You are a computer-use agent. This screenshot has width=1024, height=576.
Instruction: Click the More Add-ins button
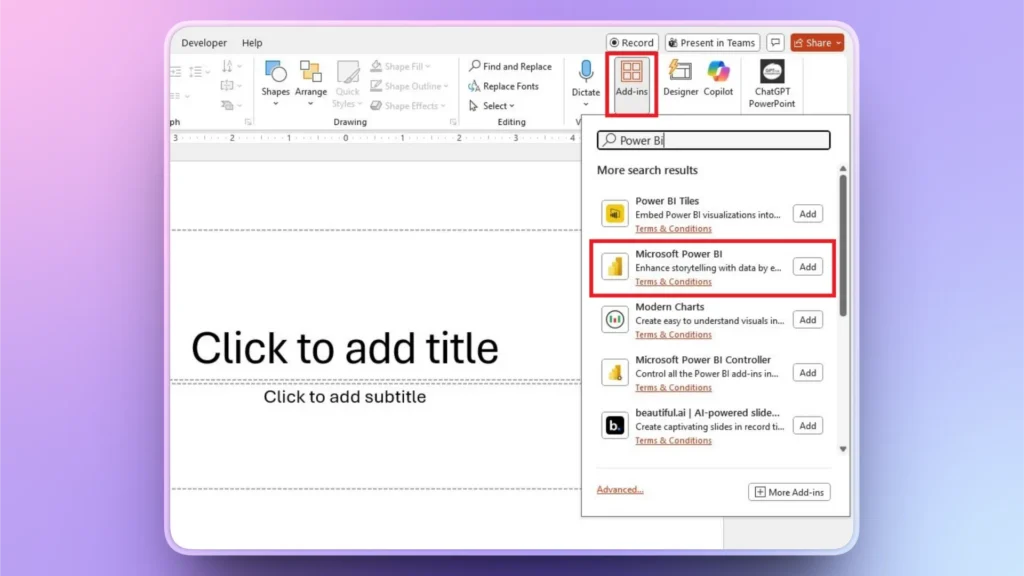789,492
